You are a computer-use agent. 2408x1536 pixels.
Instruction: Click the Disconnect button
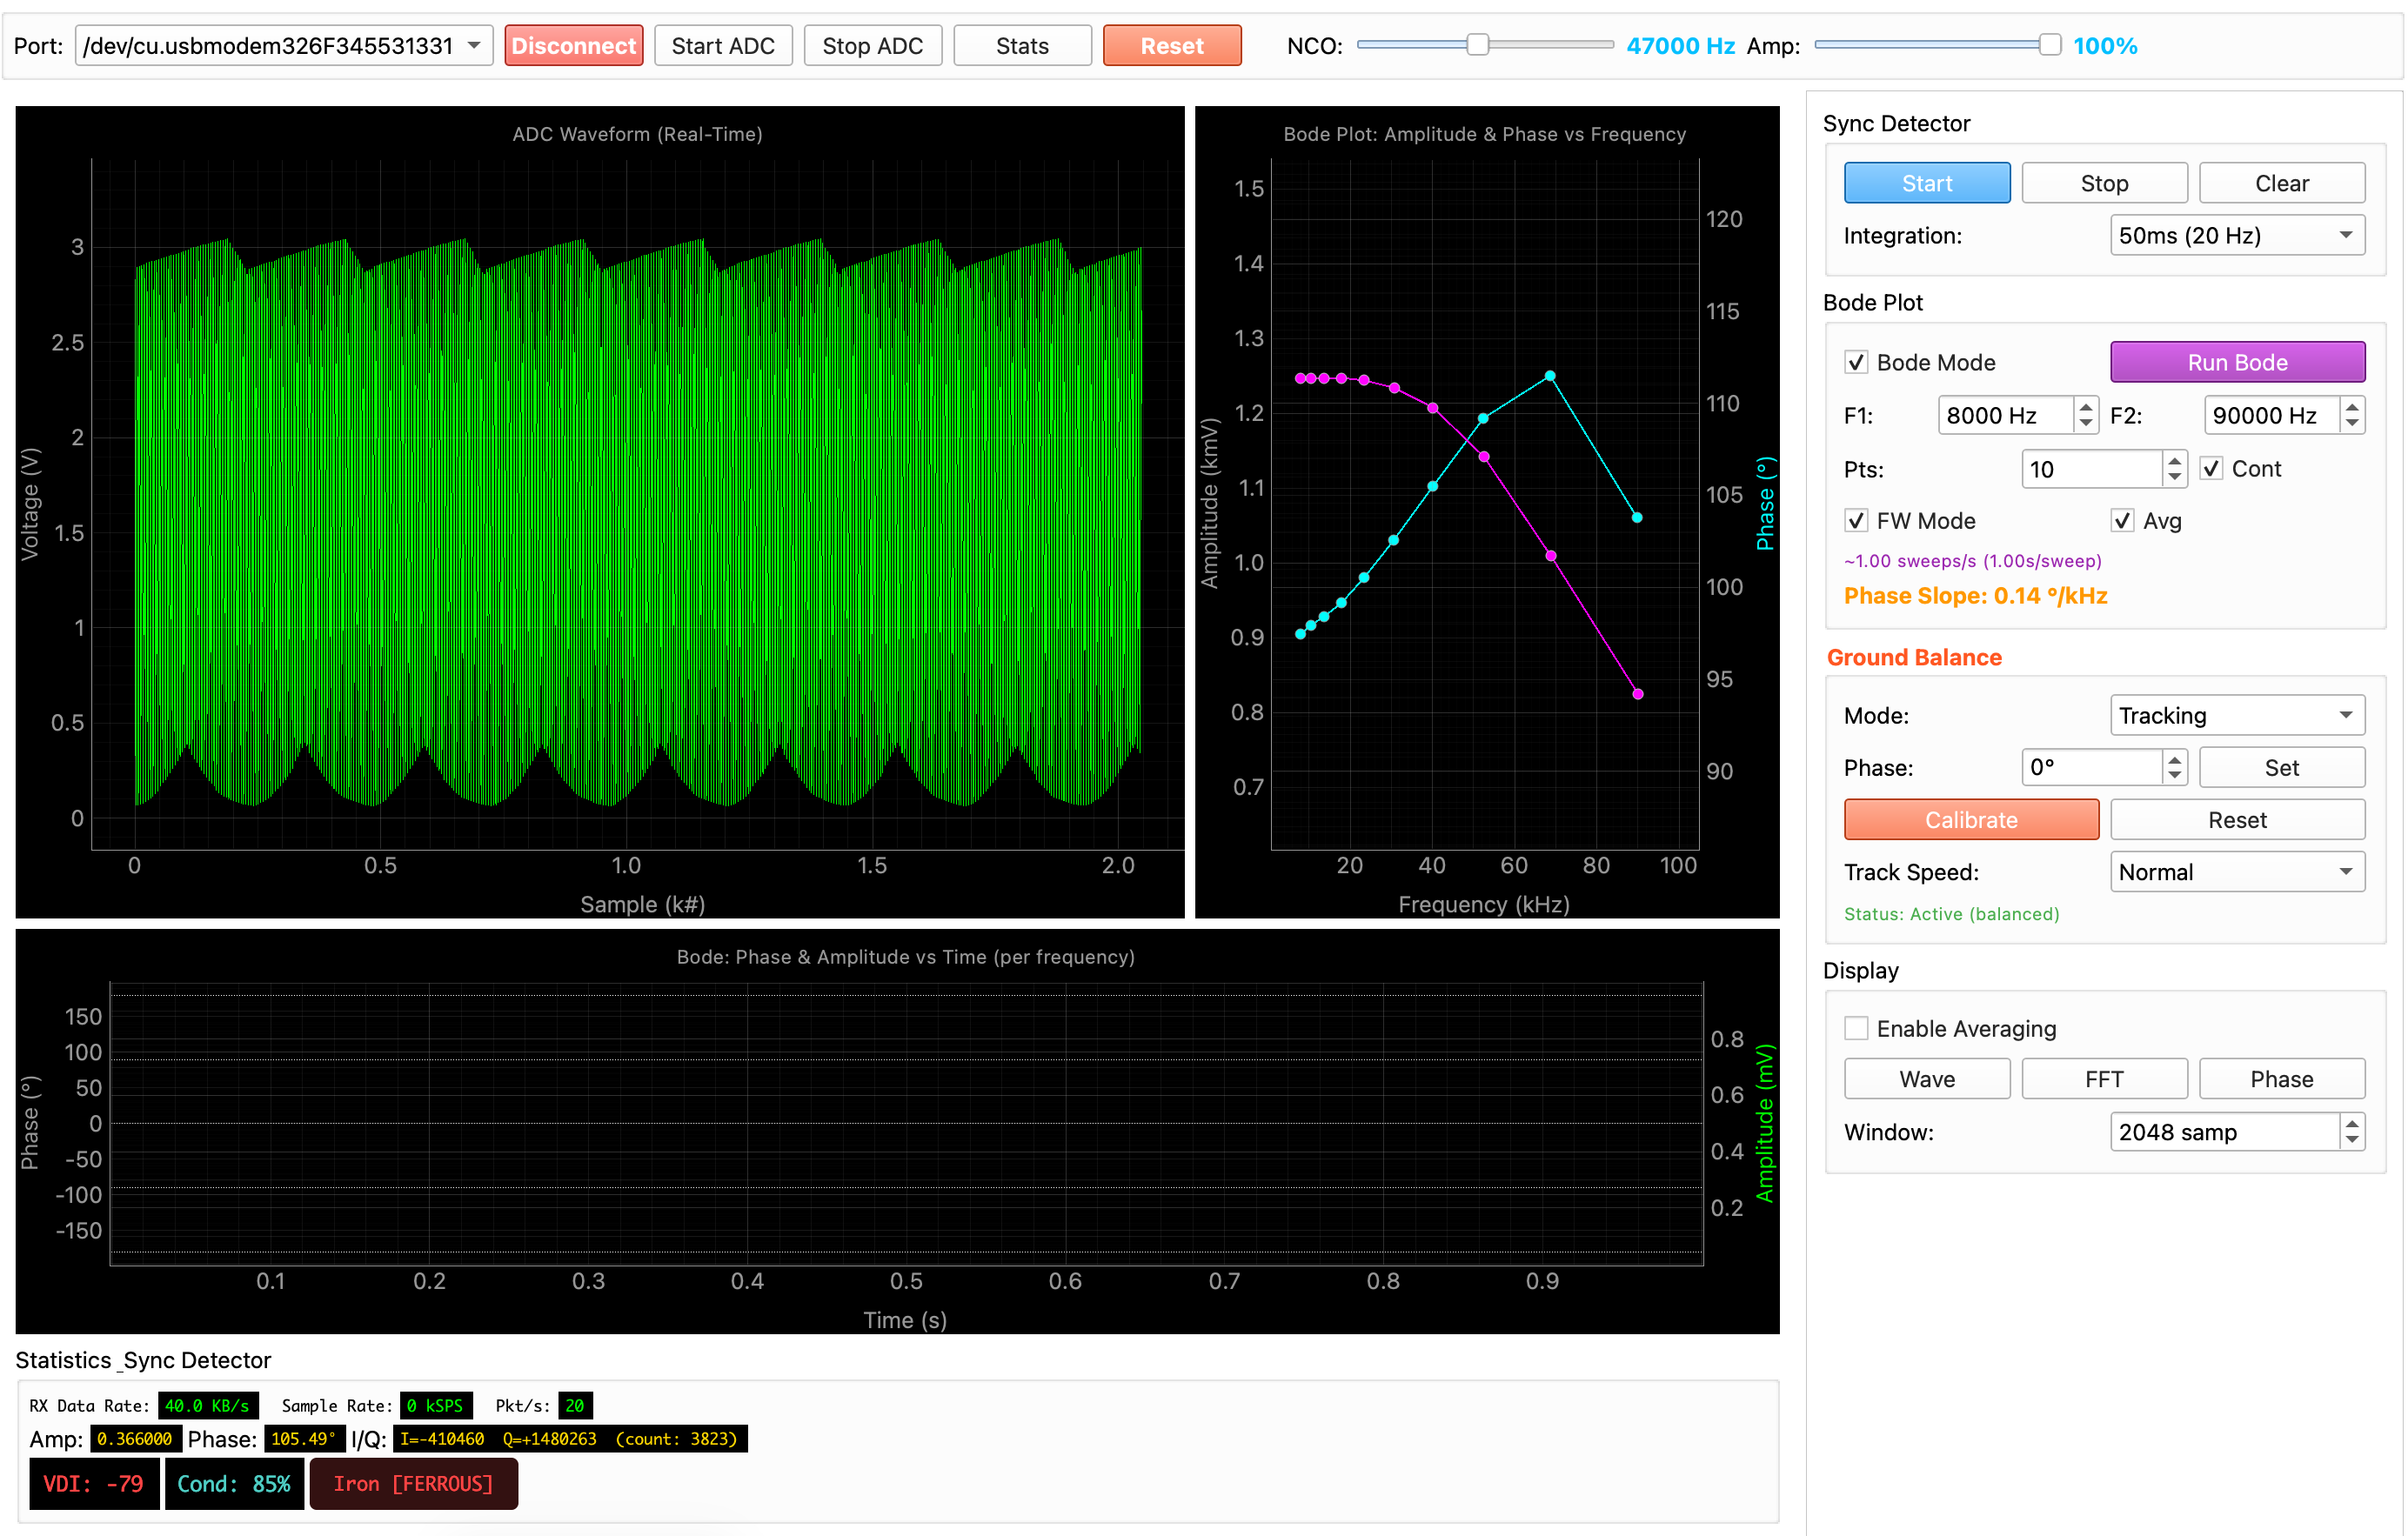pos(573,46)
